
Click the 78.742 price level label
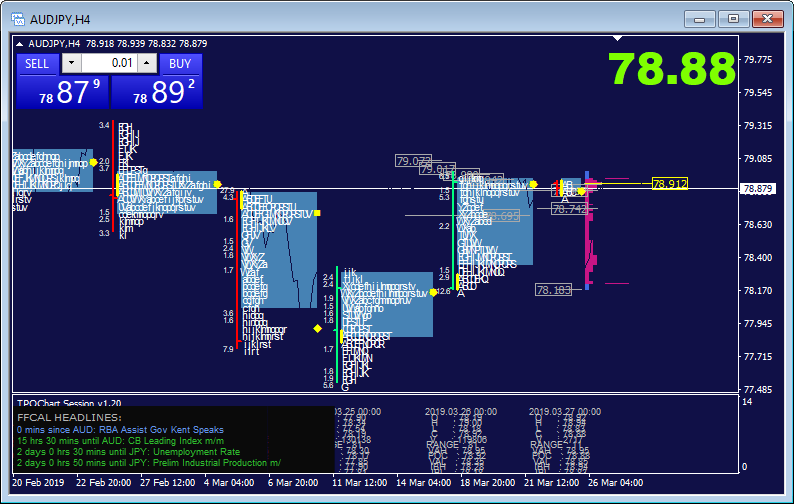pyautogui.click(x=570, y=209)
